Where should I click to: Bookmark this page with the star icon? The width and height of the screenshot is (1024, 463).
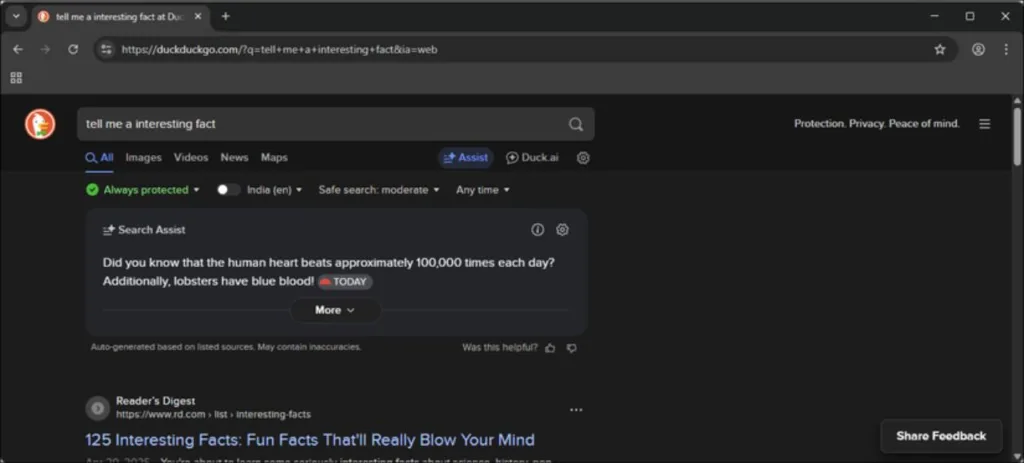coord(940,50)
